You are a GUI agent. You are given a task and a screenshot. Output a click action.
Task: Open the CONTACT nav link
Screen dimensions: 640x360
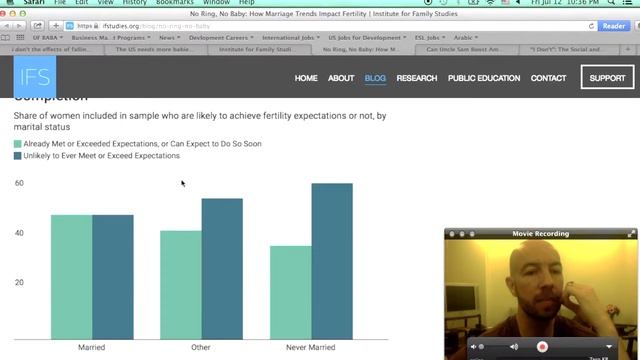[548, 78]
